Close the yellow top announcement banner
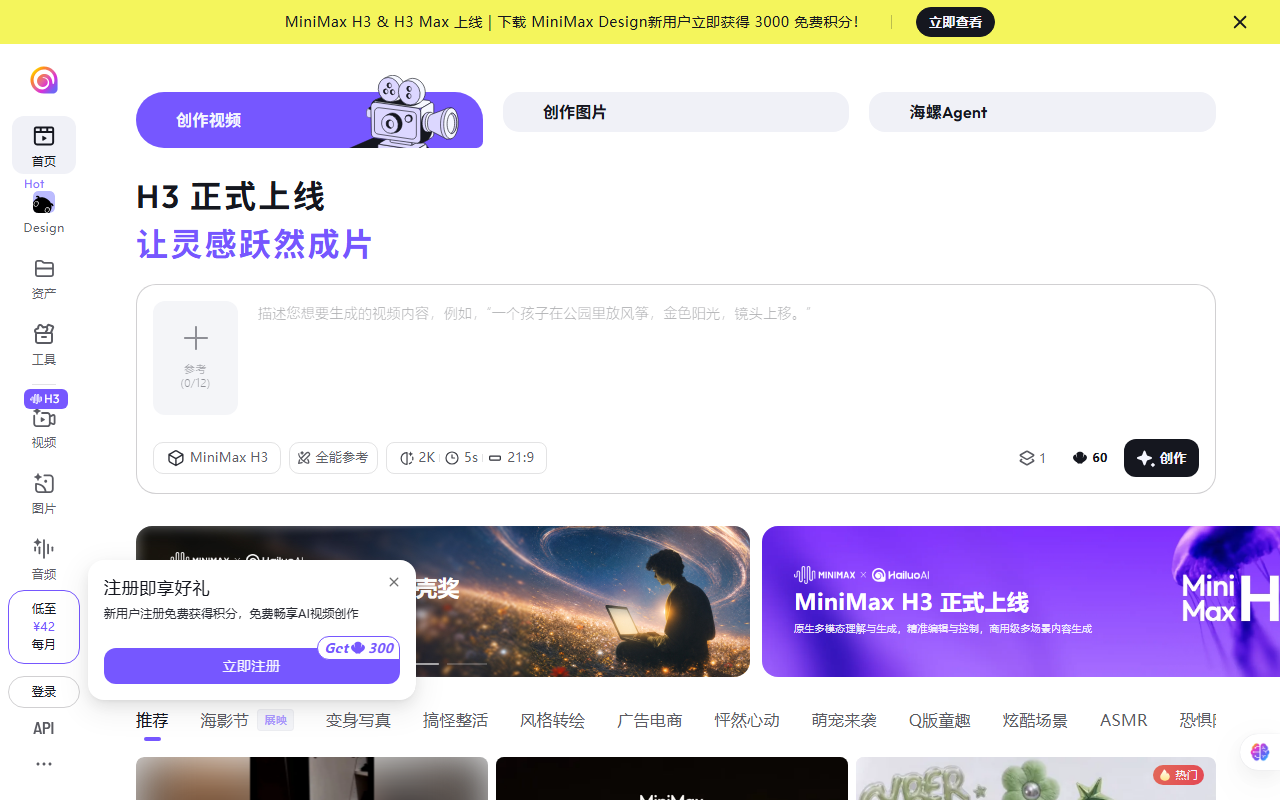The height and width of the screenshot is (800, 1280). click(1240, 22)
